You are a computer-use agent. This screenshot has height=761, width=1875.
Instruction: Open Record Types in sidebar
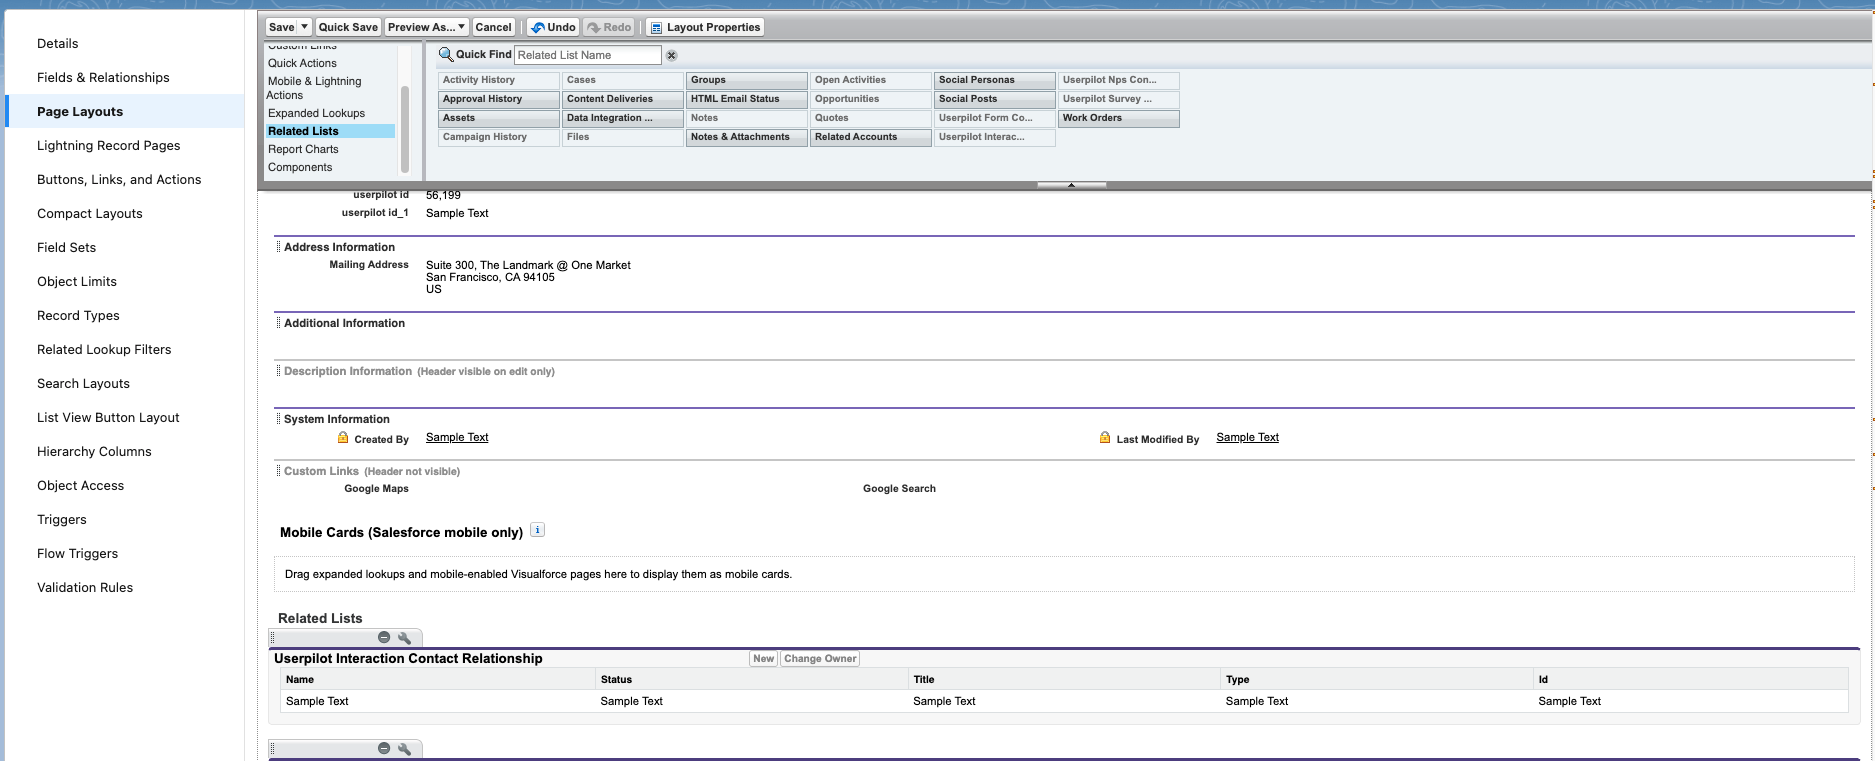pos(78,315)
